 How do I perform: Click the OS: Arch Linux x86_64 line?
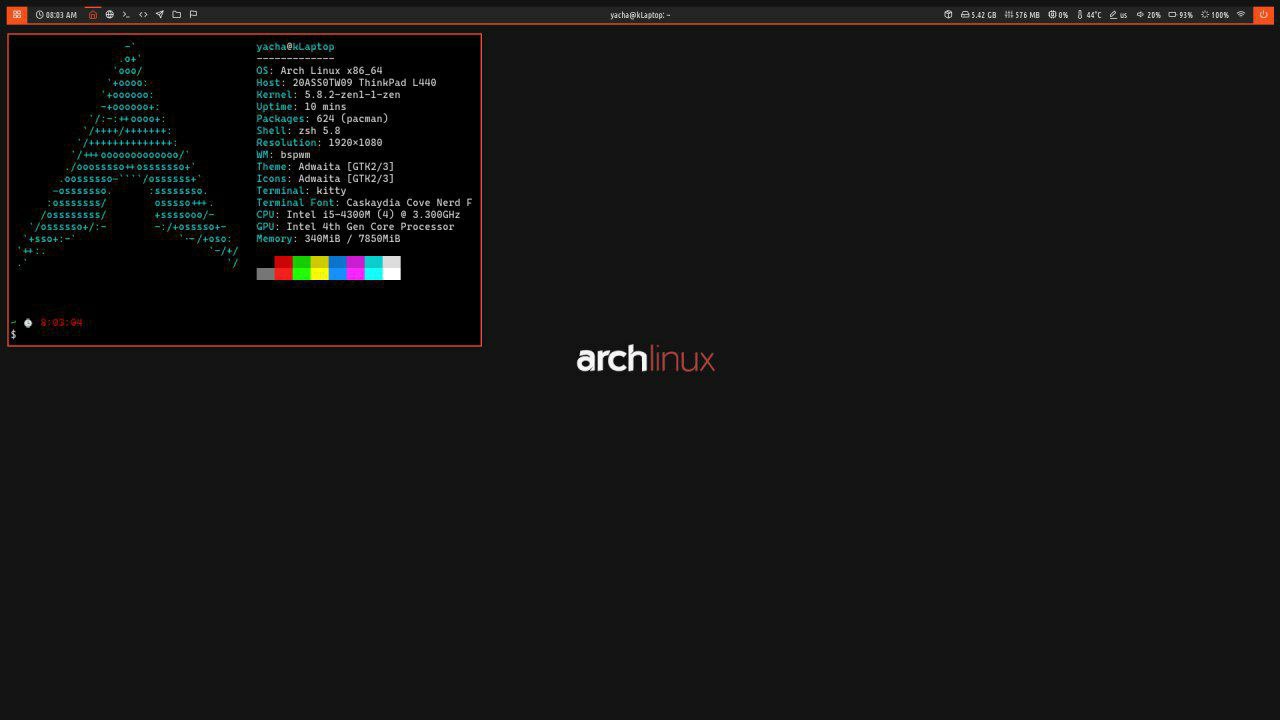[x=319, y=71]
